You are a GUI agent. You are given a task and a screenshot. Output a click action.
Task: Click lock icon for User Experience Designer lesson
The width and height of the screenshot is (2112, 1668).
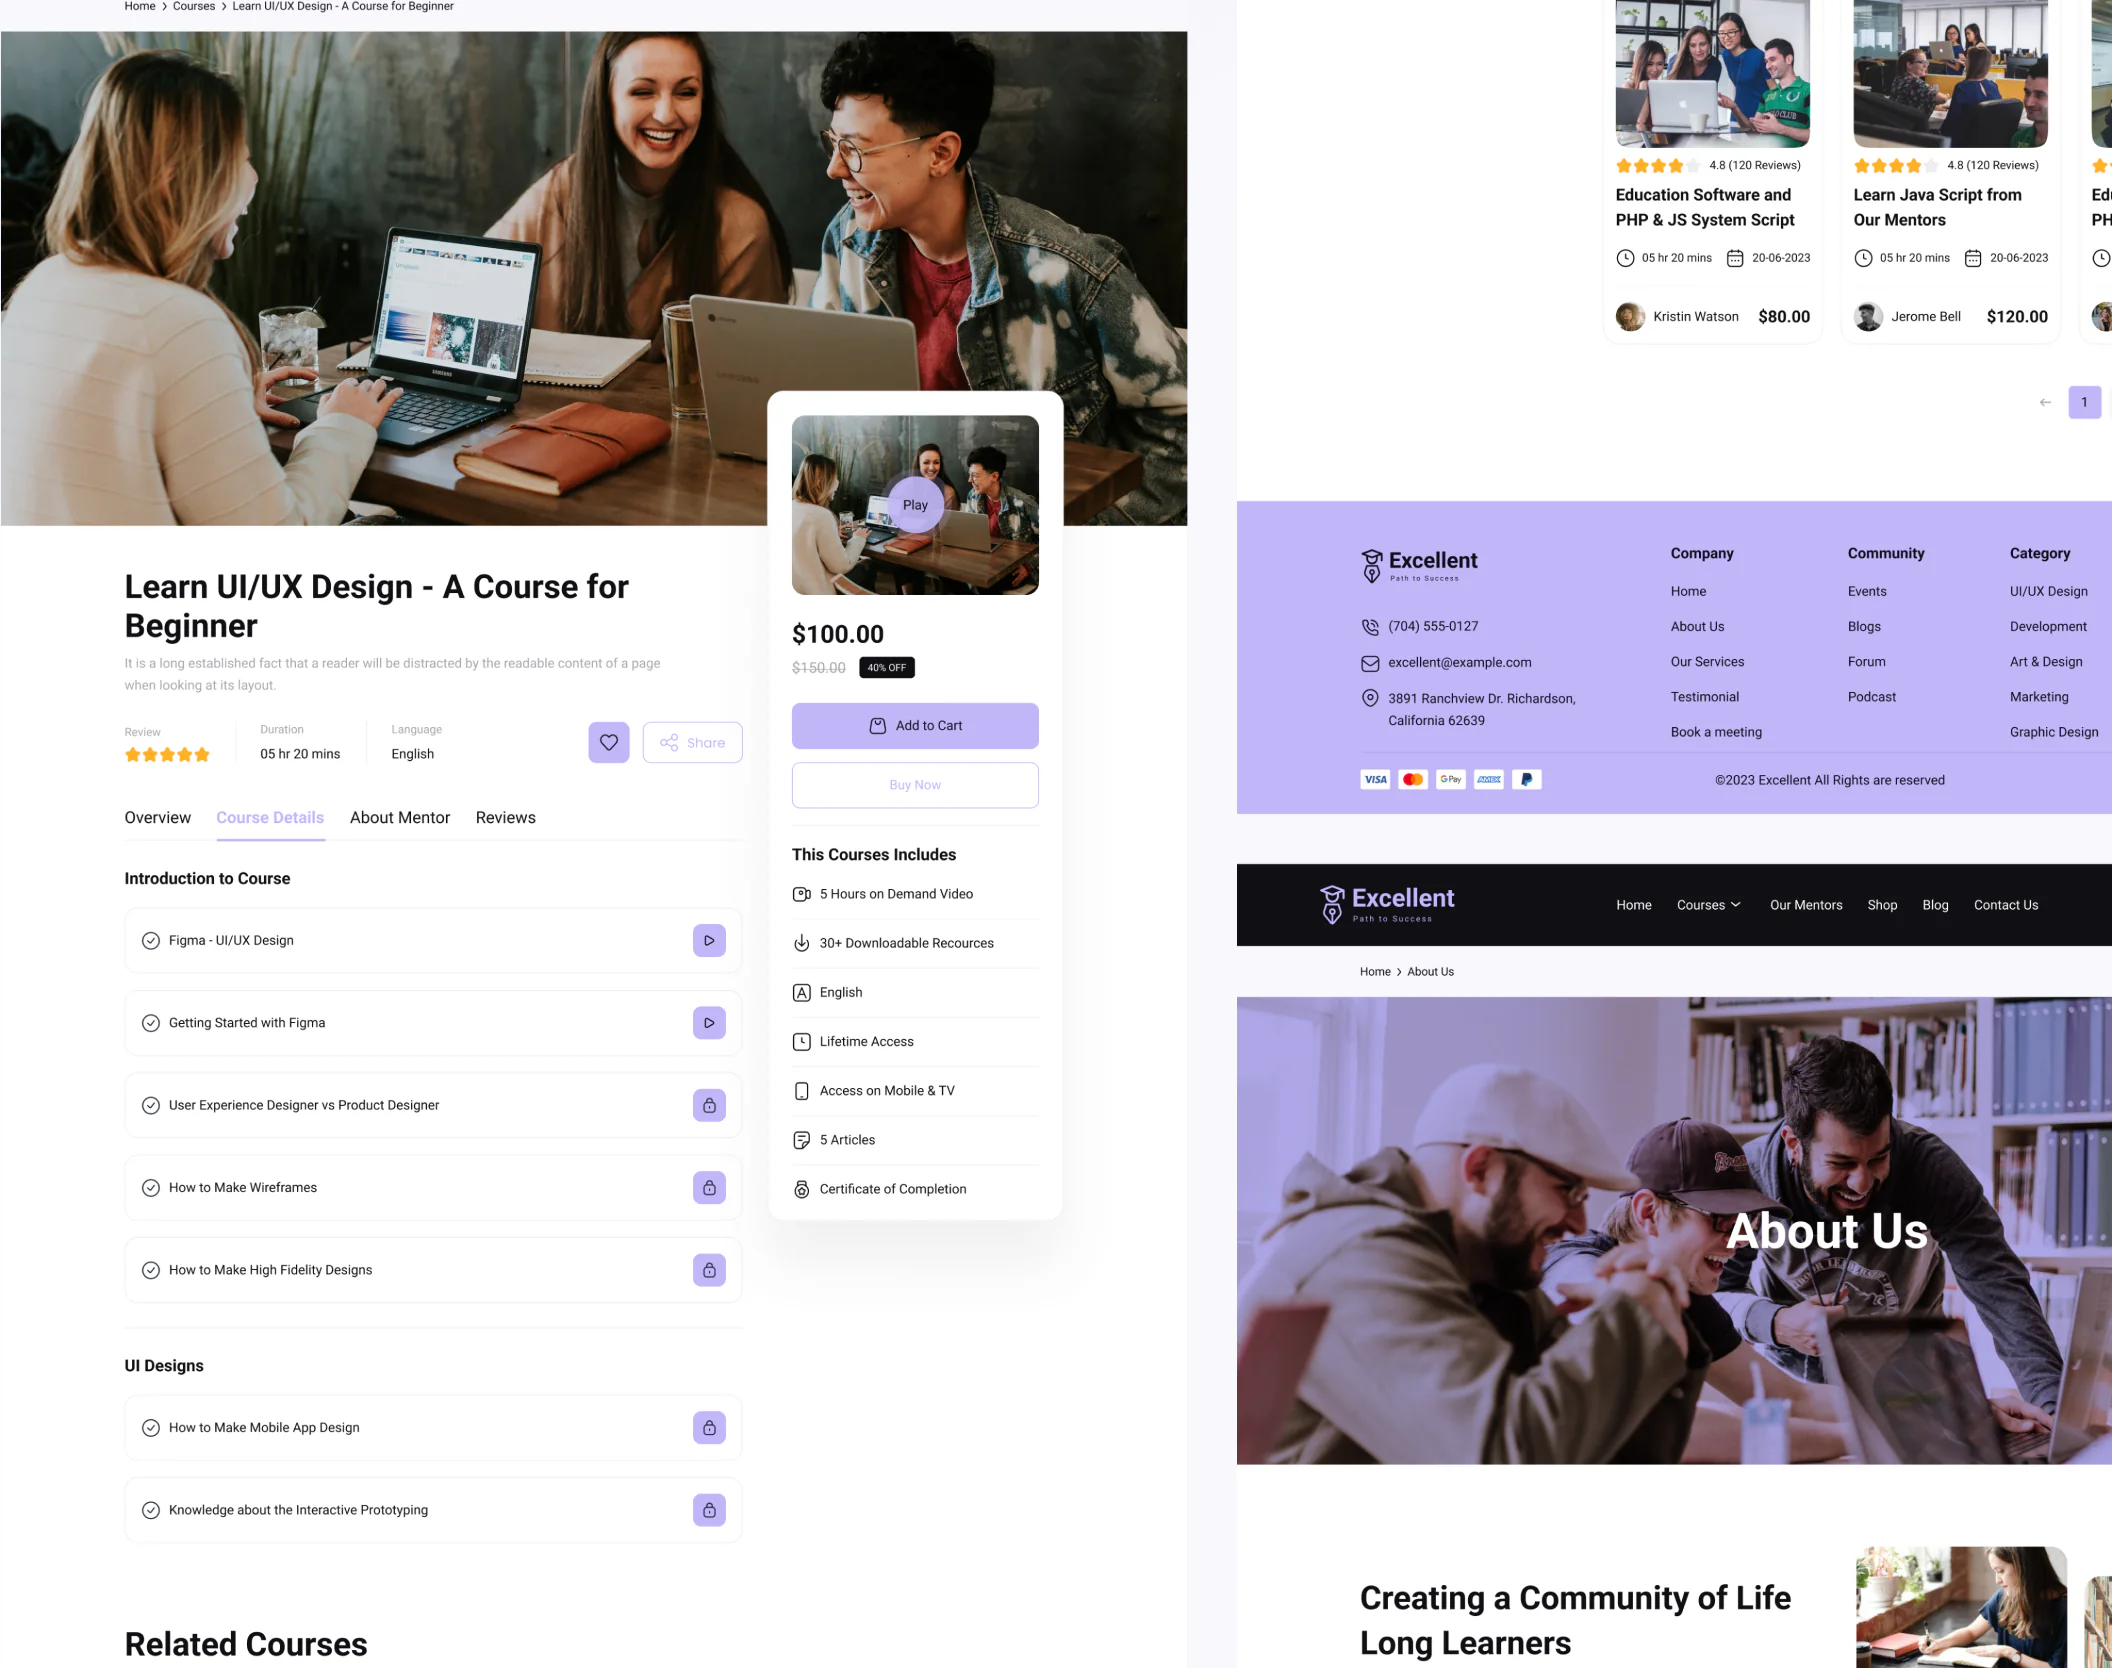(709, 1105)
